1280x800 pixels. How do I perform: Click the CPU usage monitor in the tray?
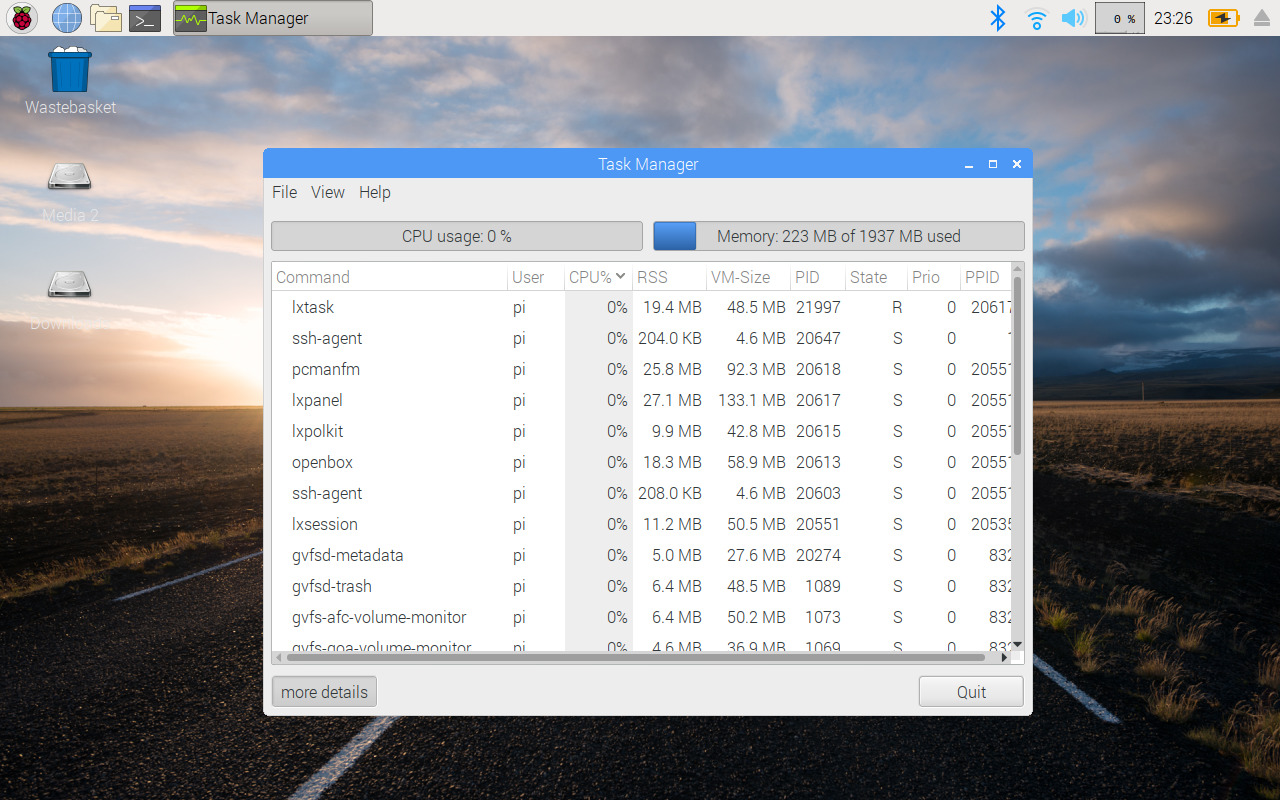pyautogui.click(x=1119, y=18)
